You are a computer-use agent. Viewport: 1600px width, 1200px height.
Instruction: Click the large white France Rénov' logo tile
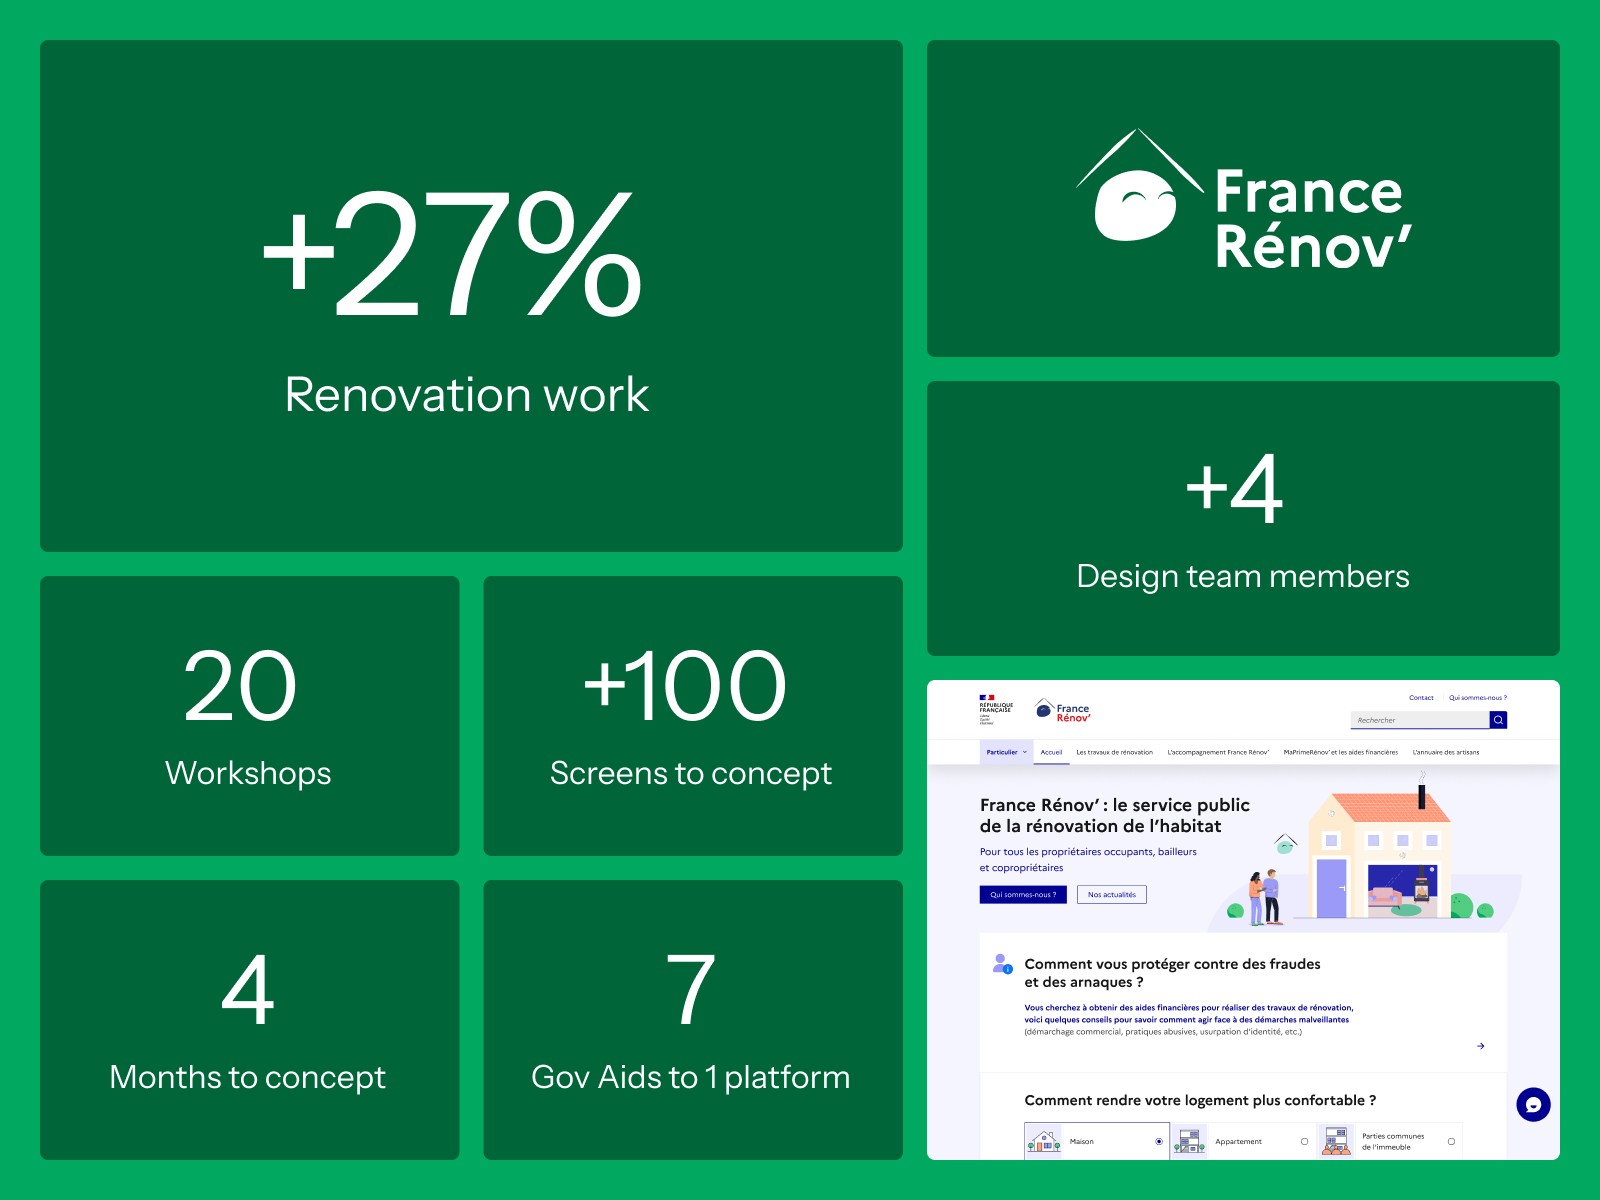pos(1243,199)
